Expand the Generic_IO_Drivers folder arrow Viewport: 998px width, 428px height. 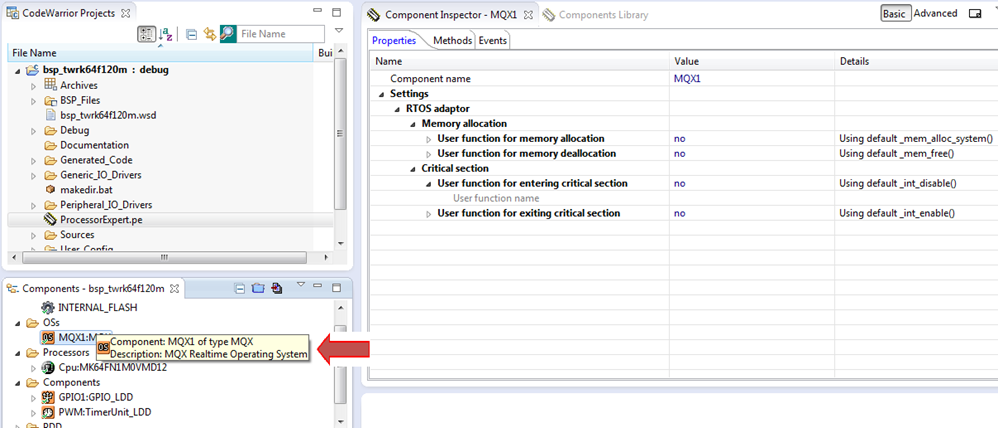point(34,175)
